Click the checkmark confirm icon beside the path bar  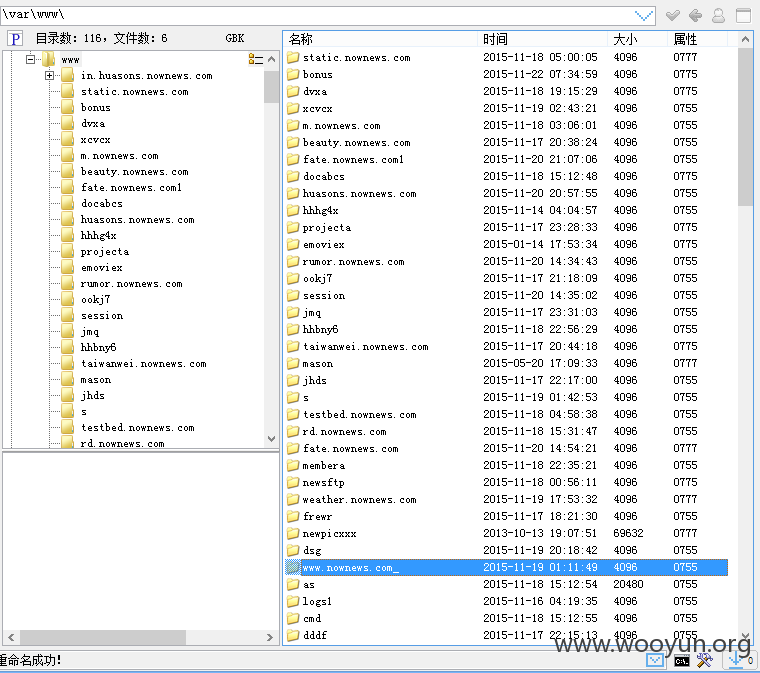[x=672, y=16]
